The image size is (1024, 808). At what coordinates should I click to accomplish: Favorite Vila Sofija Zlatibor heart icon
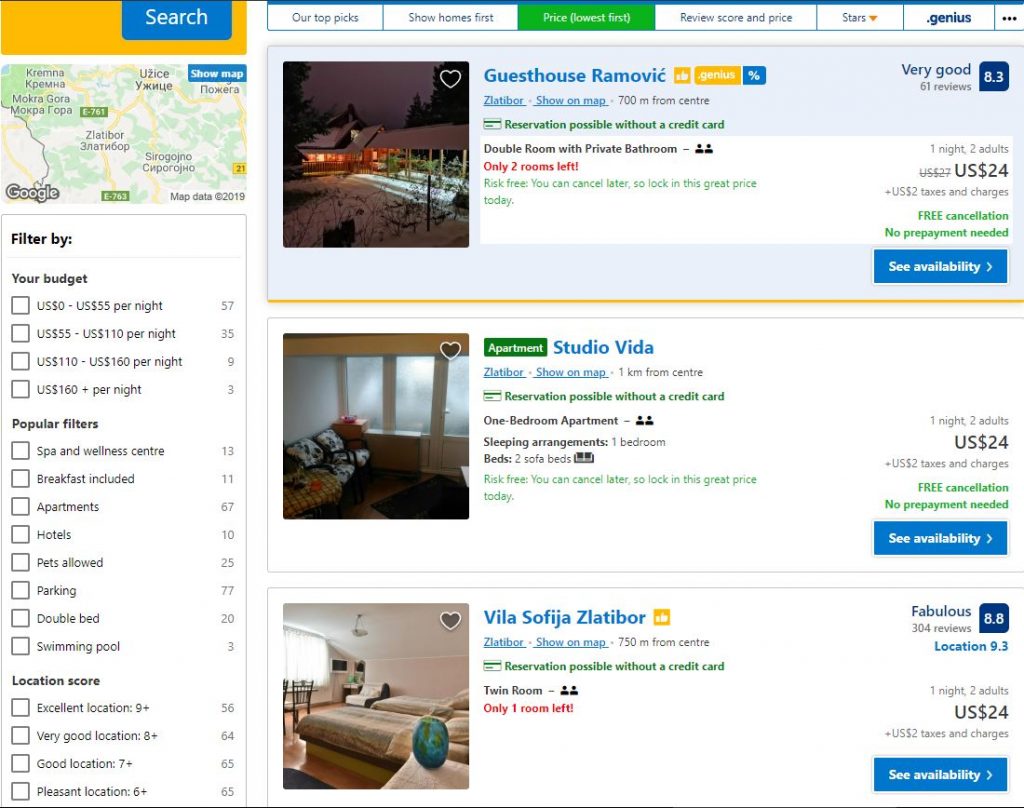point(450,621)
